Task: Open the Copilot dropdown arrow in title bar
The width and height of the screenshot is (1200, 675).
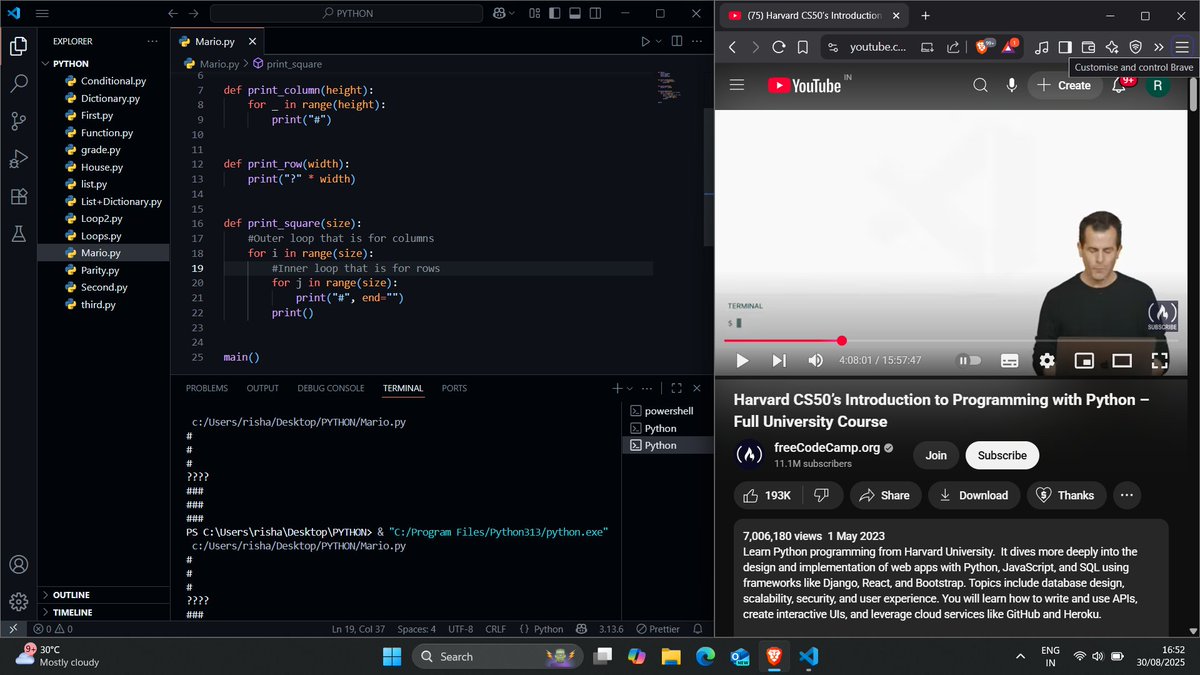Action: tap(513, 14)
